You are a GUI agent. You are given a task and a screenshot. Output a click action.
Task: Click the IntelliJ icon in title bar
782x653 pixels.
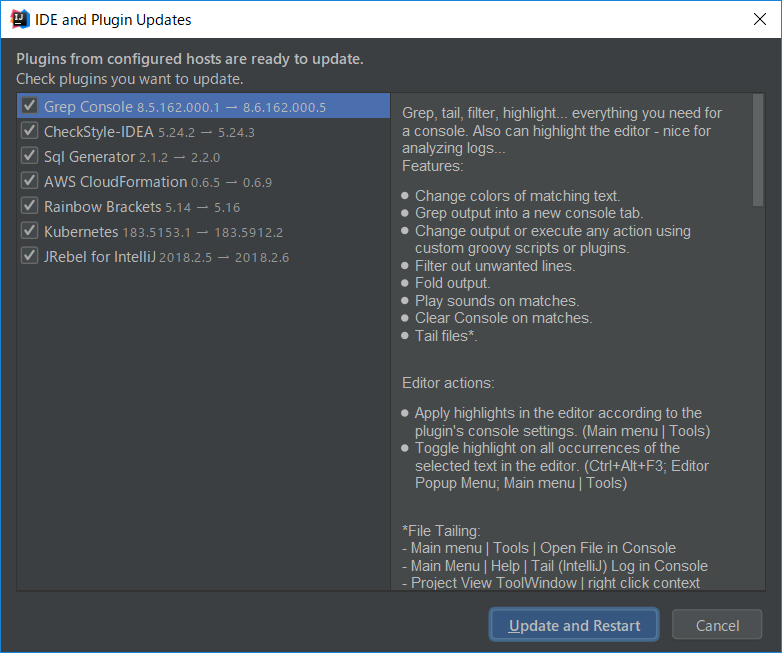pos(19,19)
